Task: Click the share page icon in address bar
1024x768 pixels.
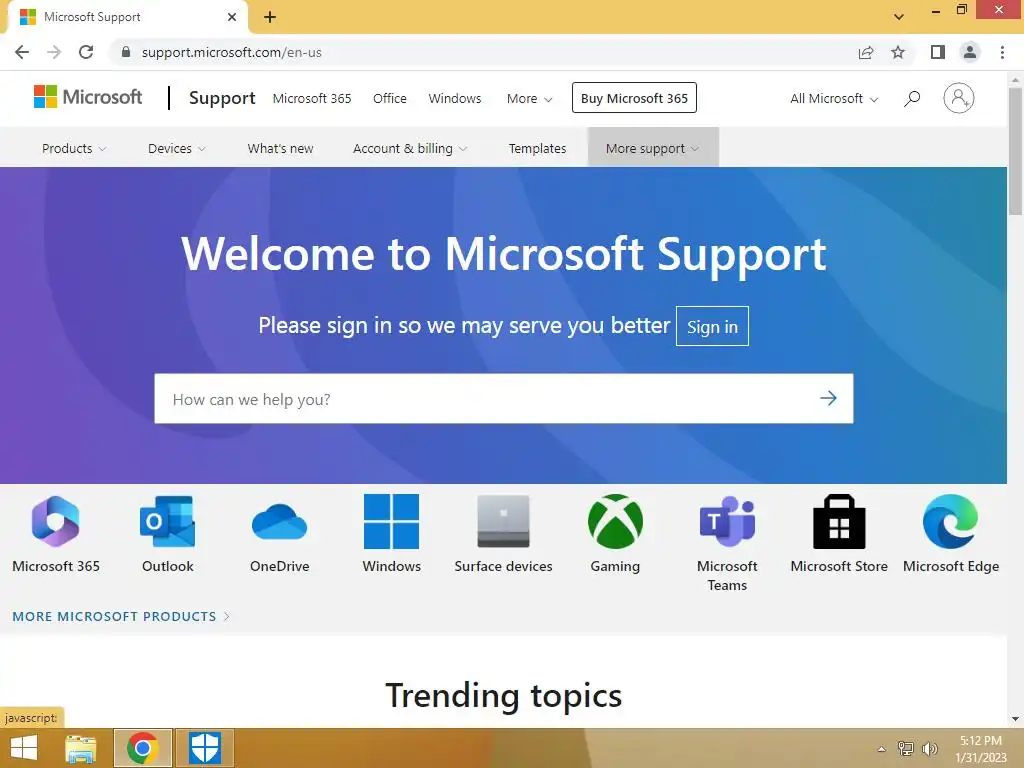Action: click(x=866, y=52)
